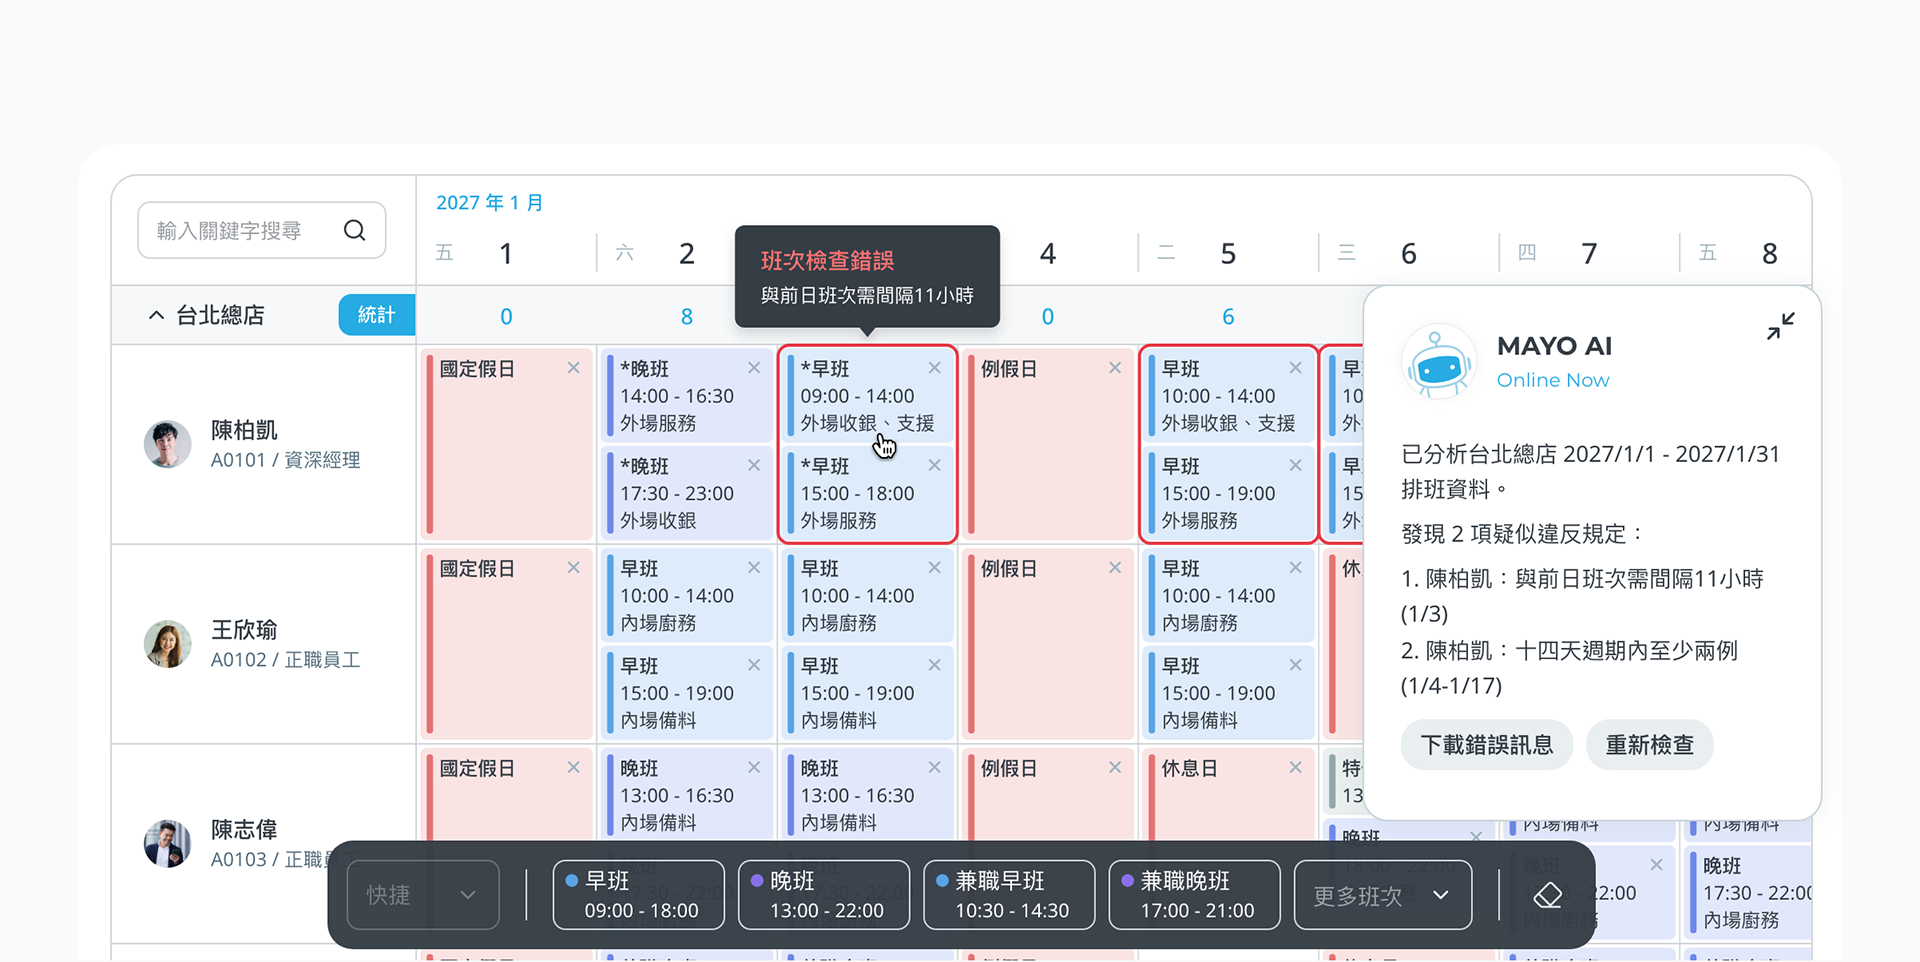1920x962 pixels.
Task: Delete 王欣瑜's 國定假日 on day 1
Action: (x=574, y=568)
